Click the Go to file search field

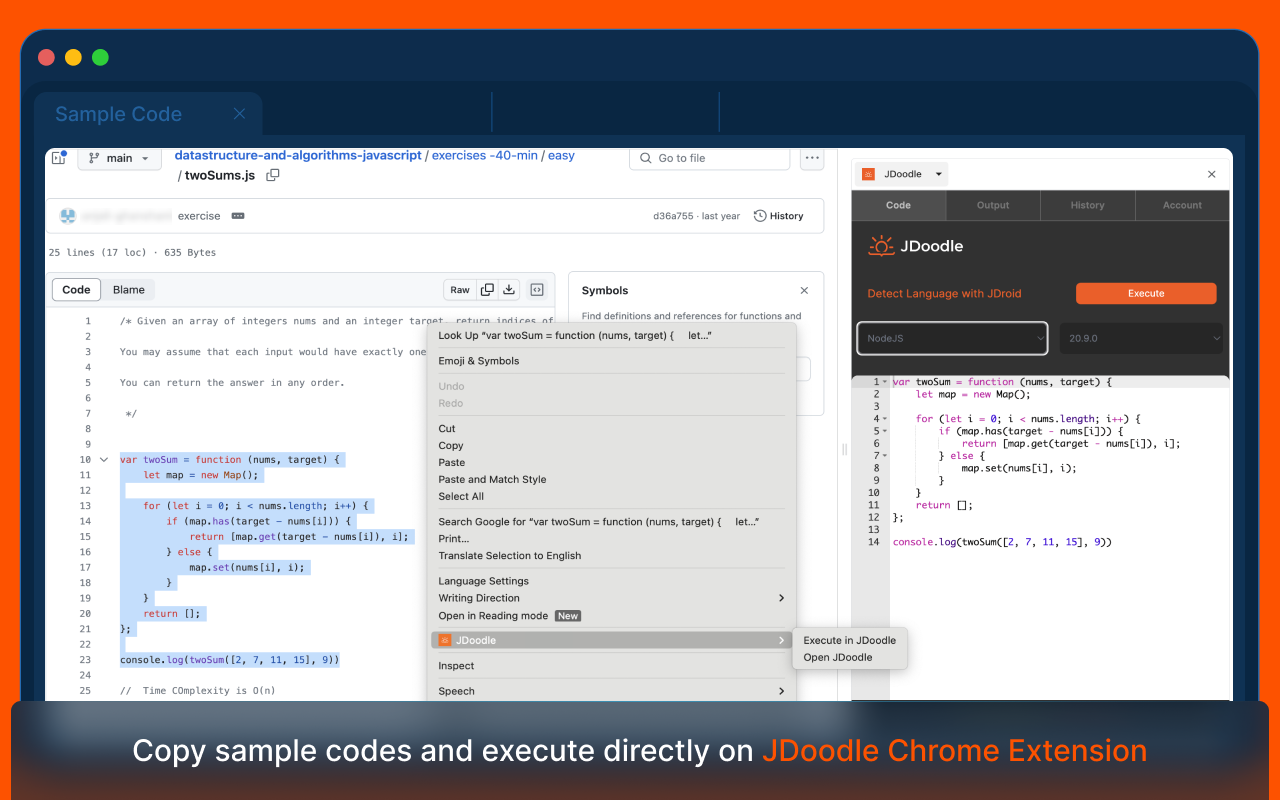(x=710, y=158)
